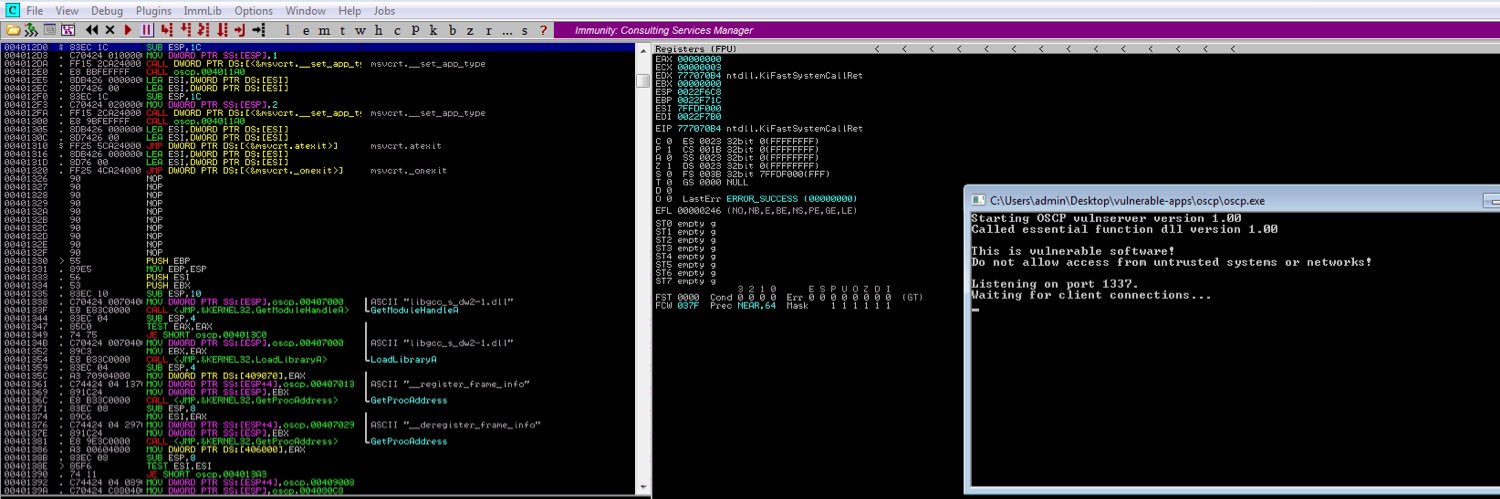
Task: Select the LastErr ERROR_SUCCESS line
Action: (767, 198)
